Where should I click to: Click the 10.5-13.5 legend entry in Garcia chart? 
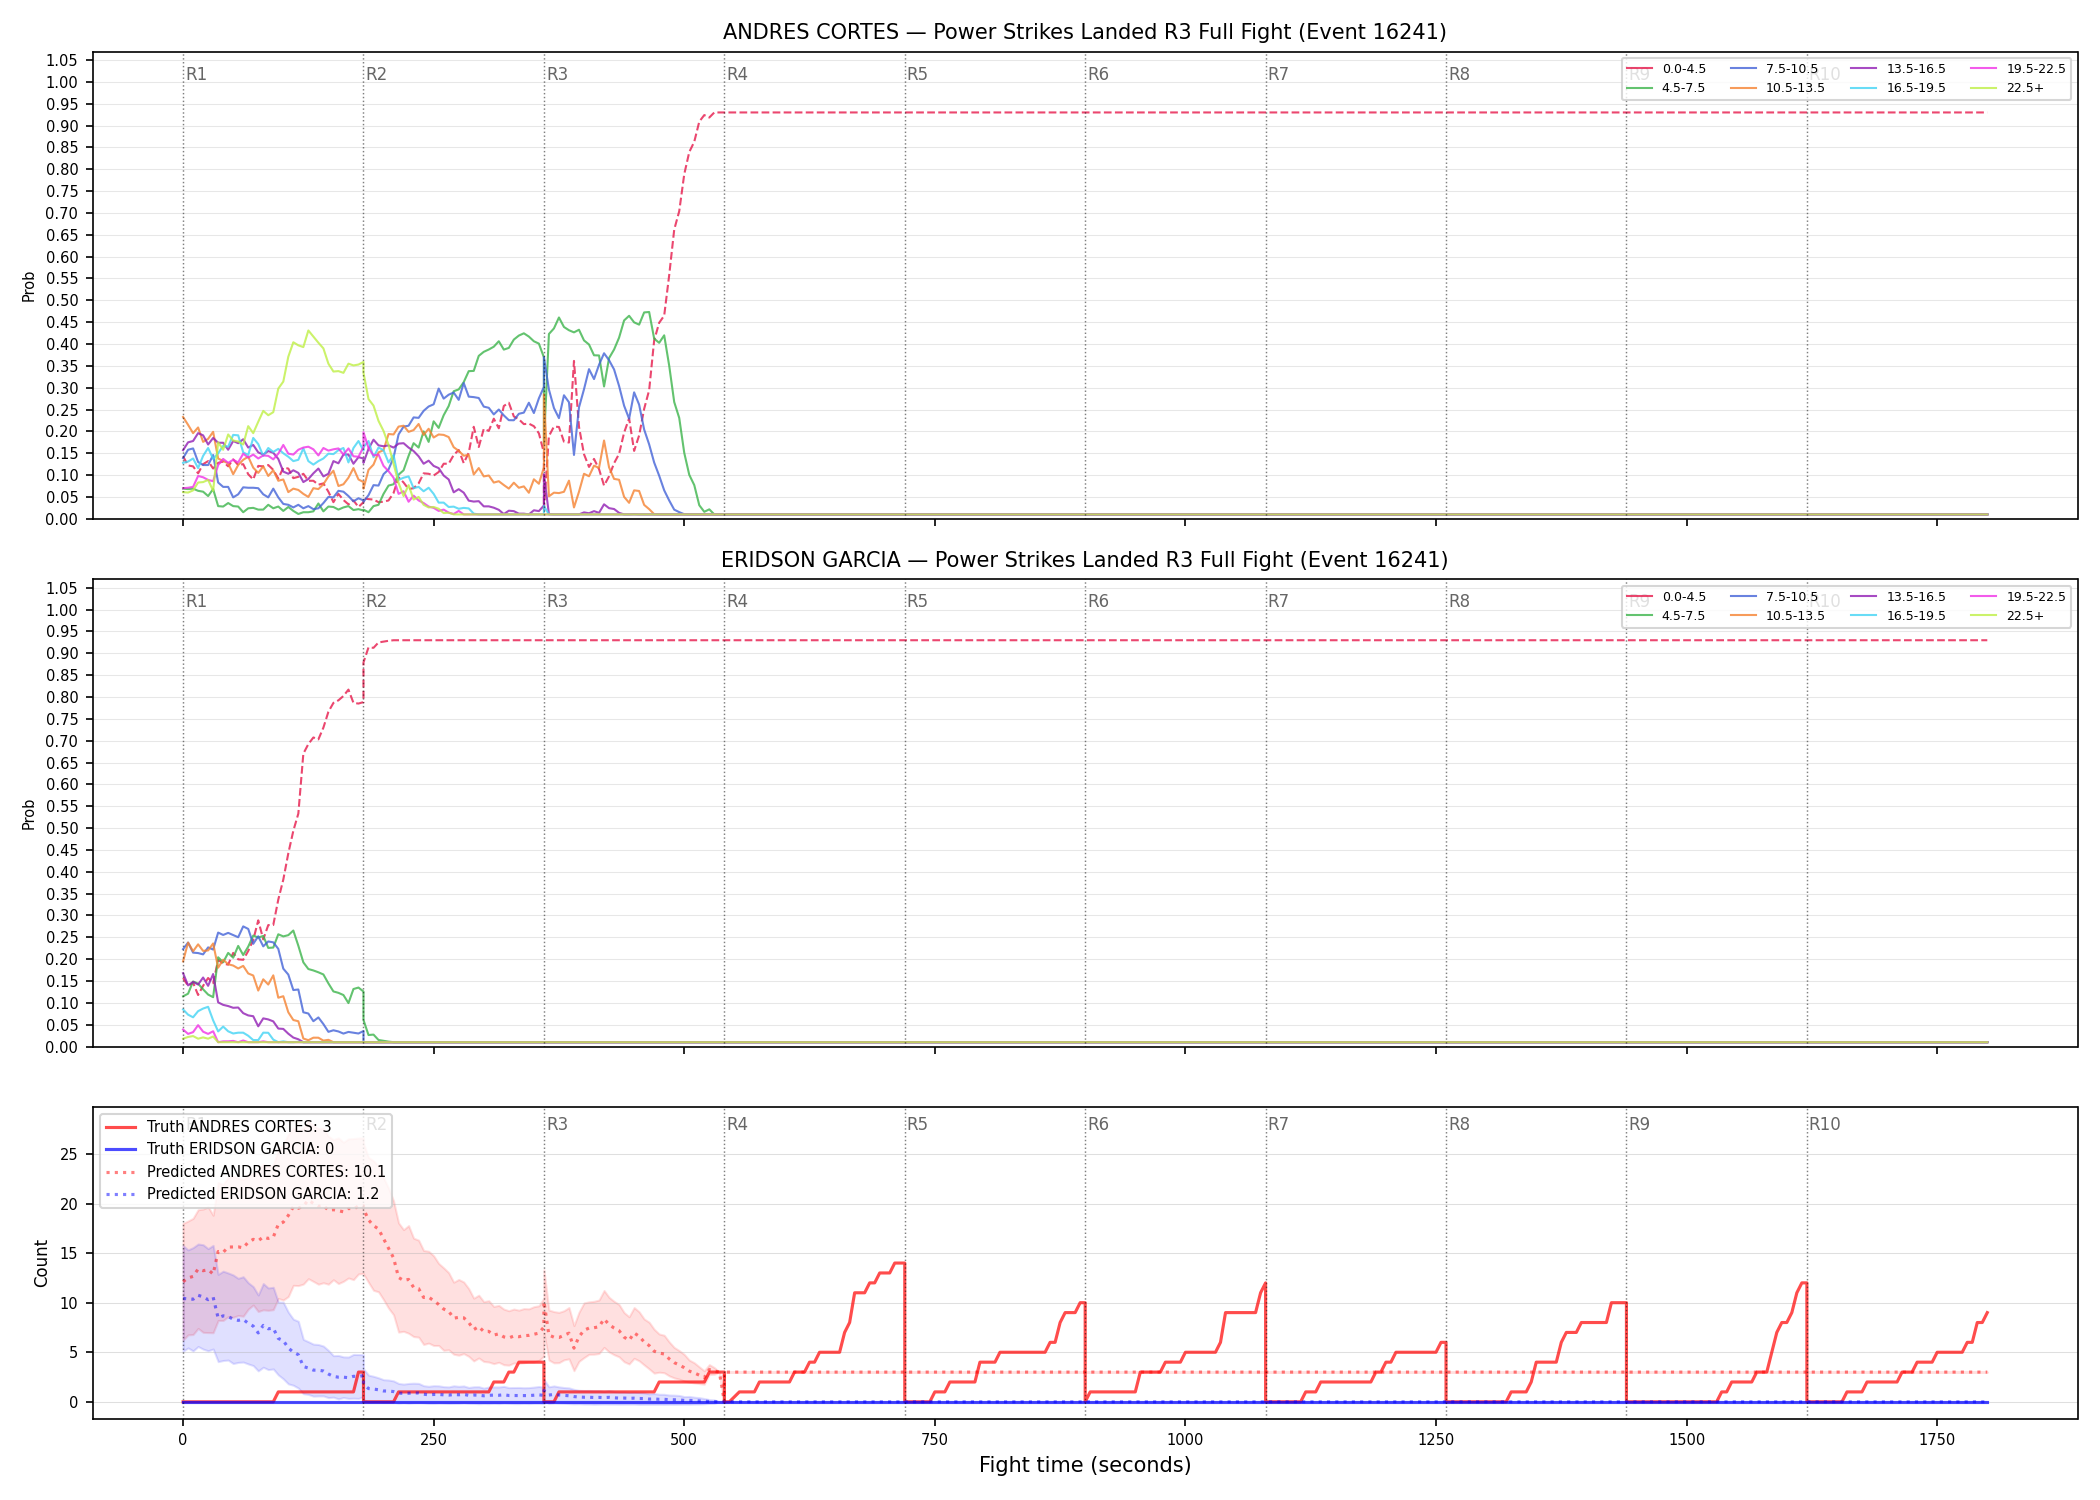(1777, 616)
